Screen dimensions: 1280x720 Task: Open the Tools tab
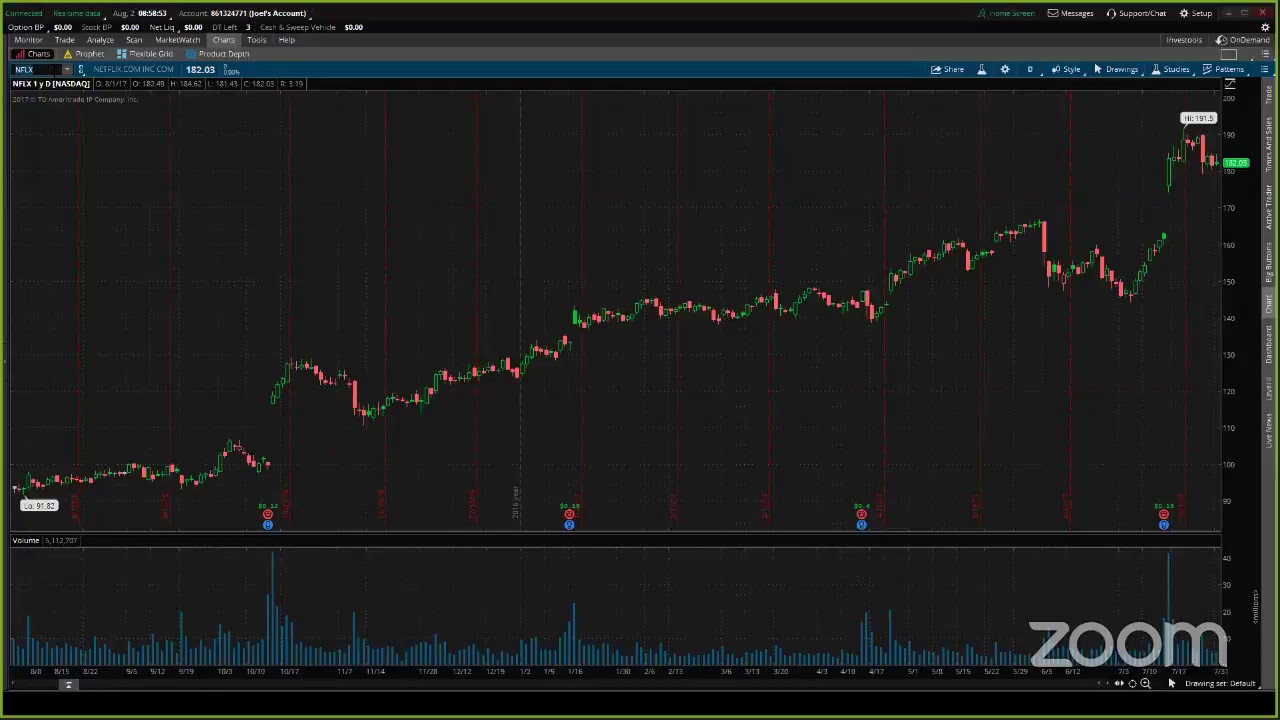(256, 40)
